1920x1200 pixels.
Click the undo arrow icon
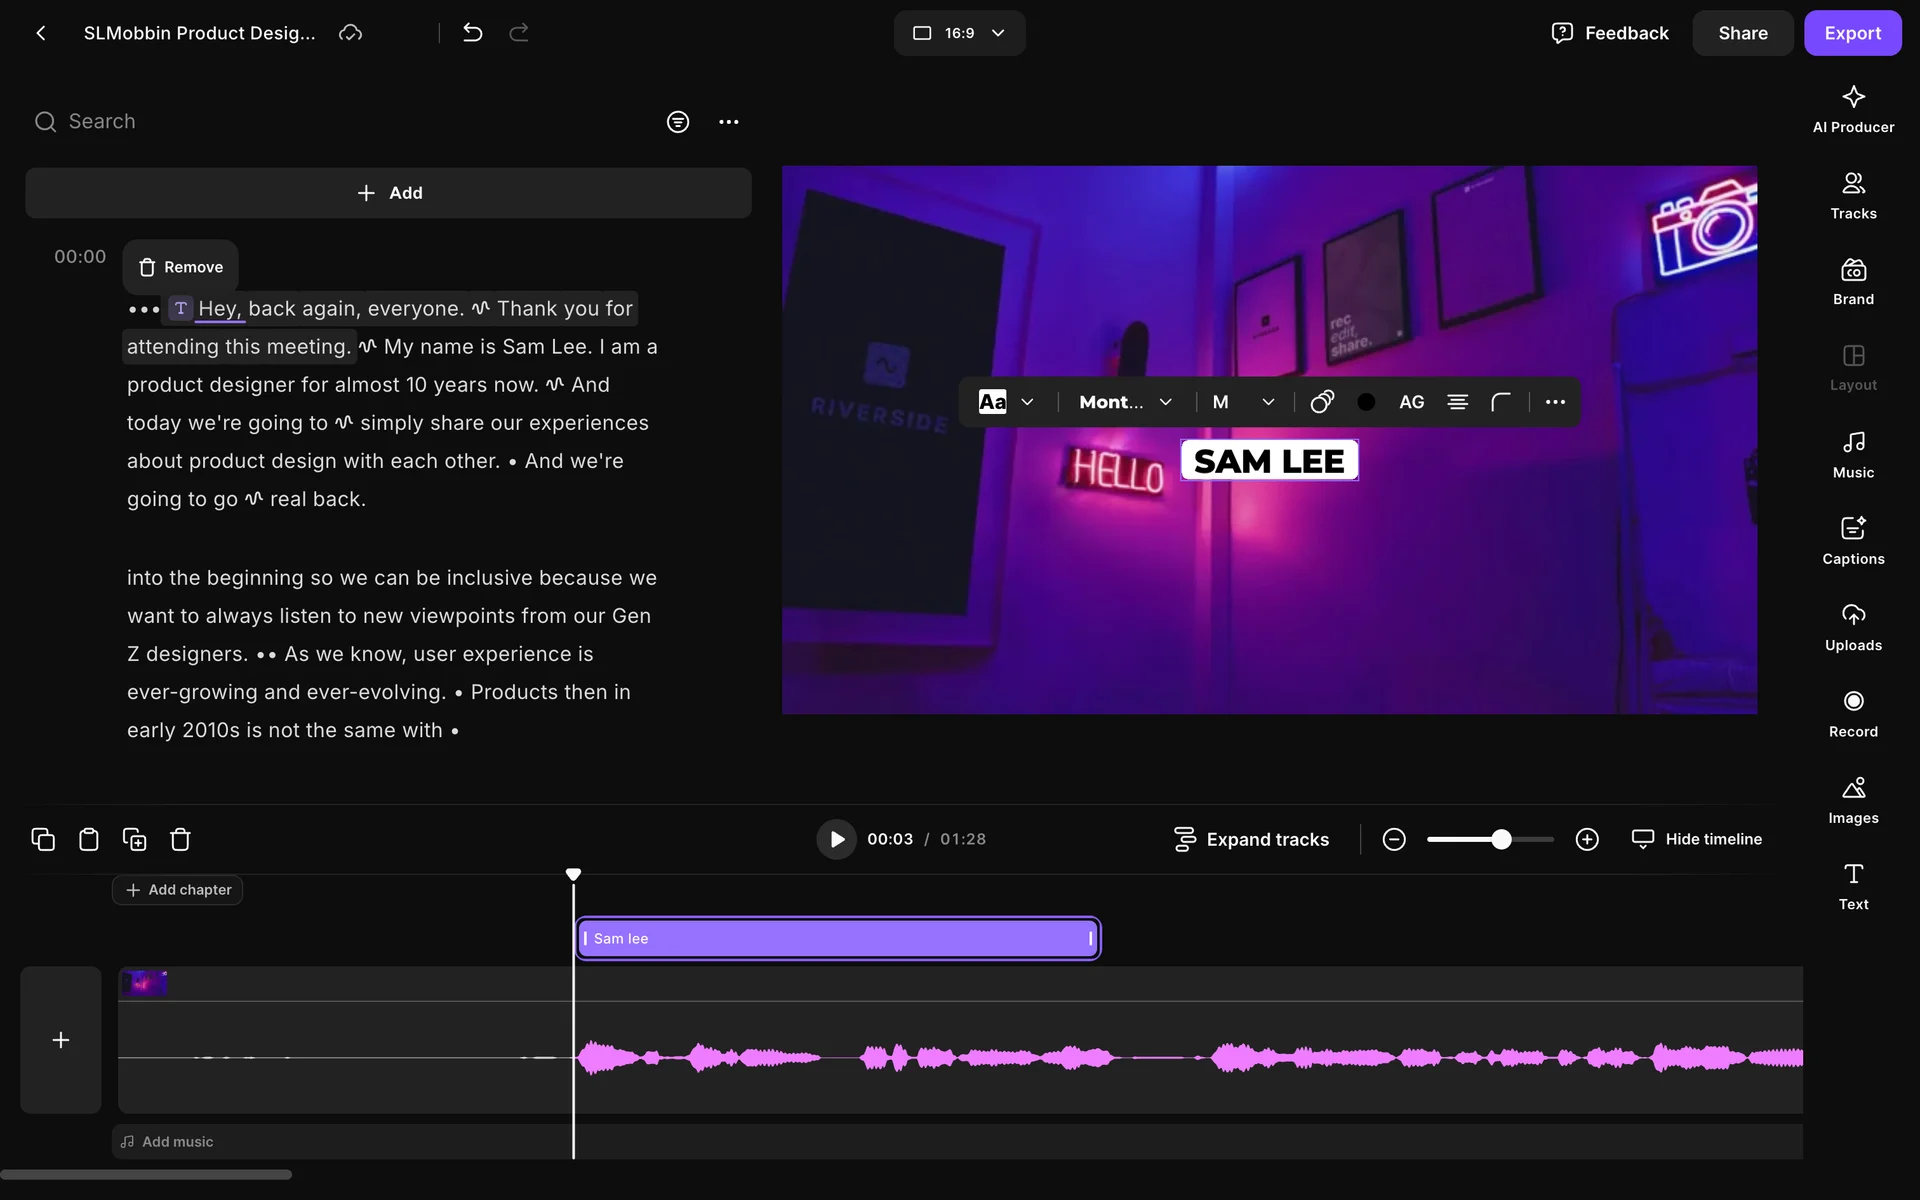point(473,33)
